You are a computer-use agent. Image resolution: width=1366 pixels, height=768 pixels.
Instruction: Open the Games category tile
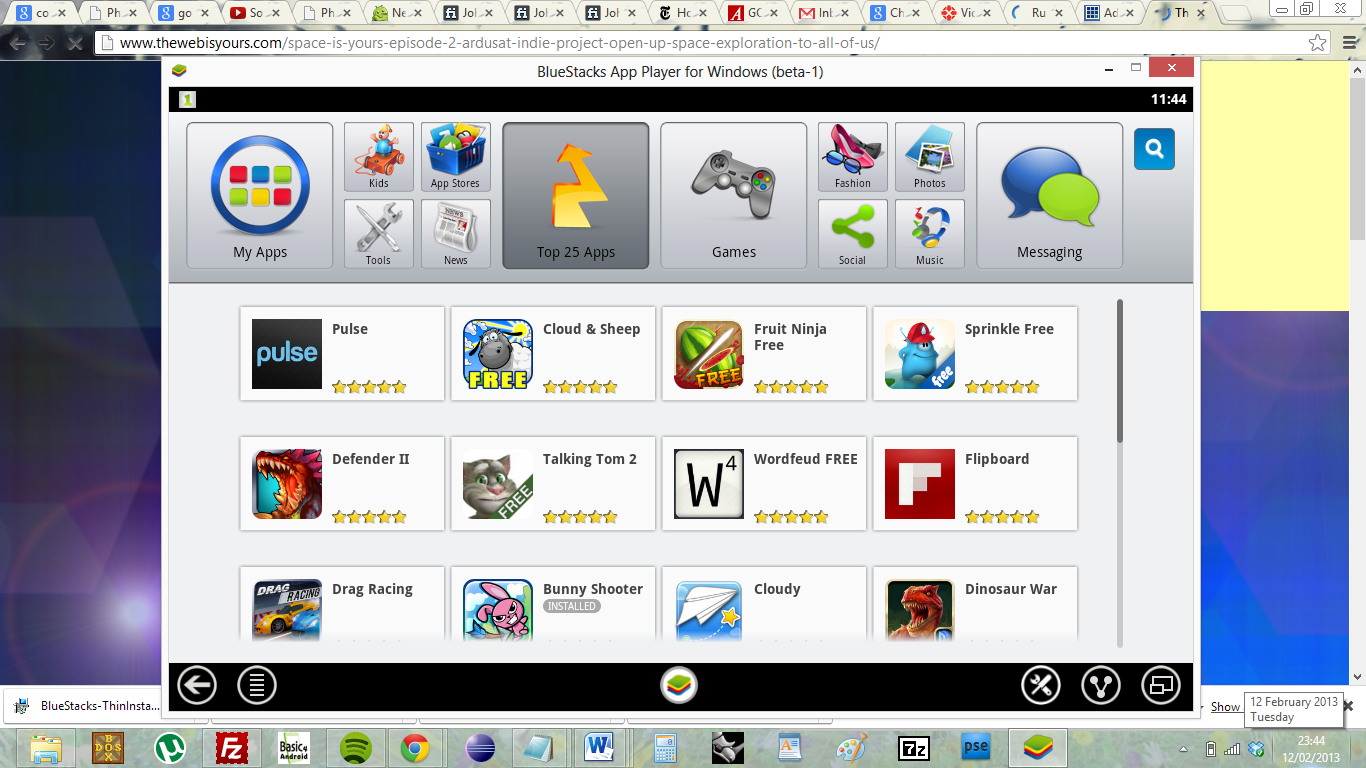coord(734,196)
